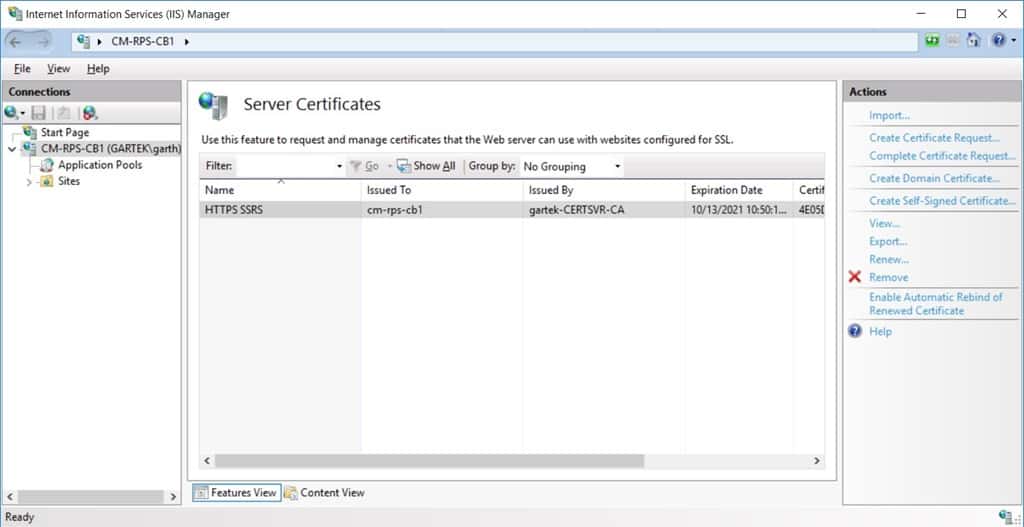Sort by the Issued To column header

coord(441,190)
